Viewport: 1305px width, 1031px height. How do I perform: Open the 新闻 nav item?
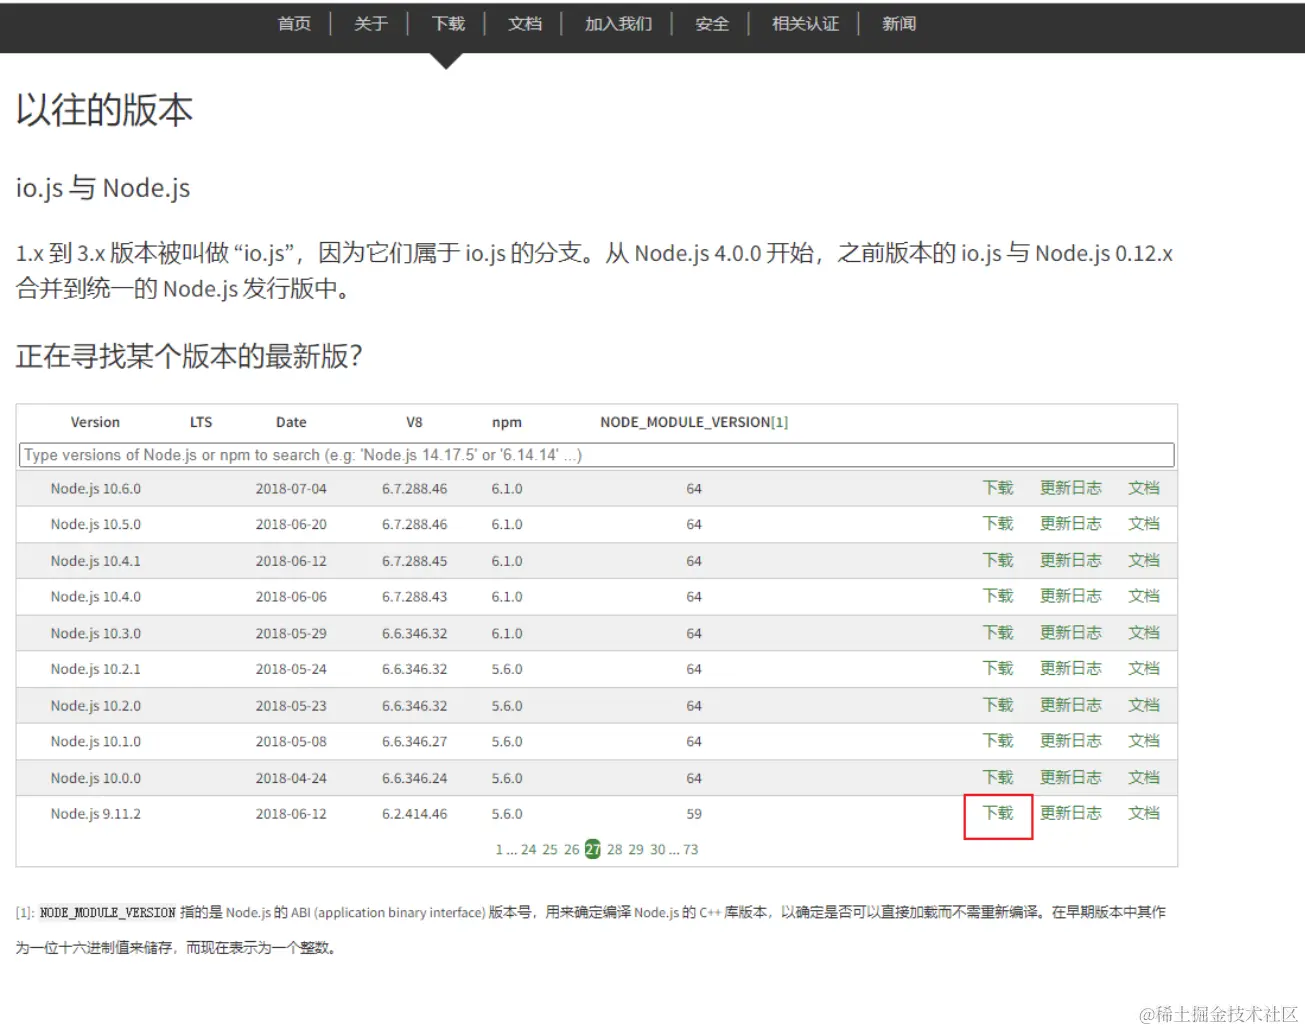pyautogui.click(x=898, y=23)
